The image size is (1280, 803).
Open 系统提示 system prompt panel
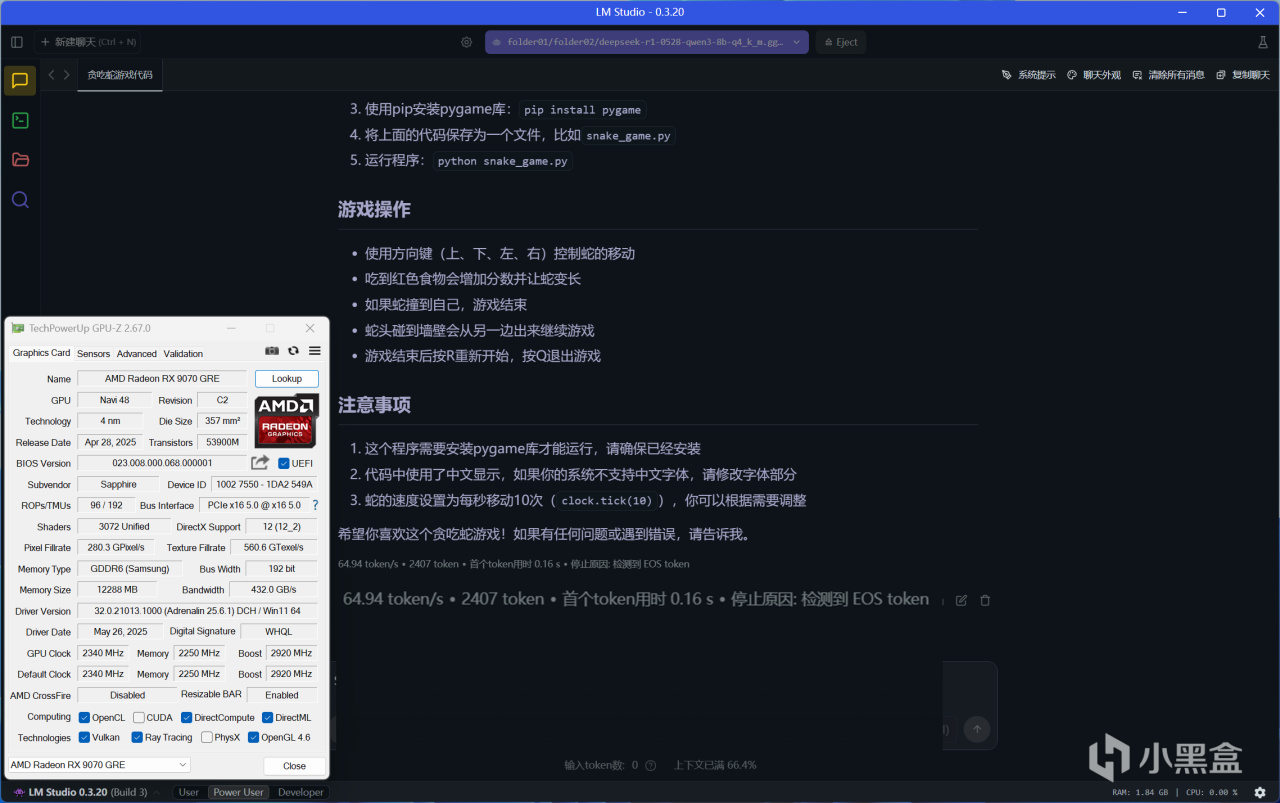coord(1028,75)
